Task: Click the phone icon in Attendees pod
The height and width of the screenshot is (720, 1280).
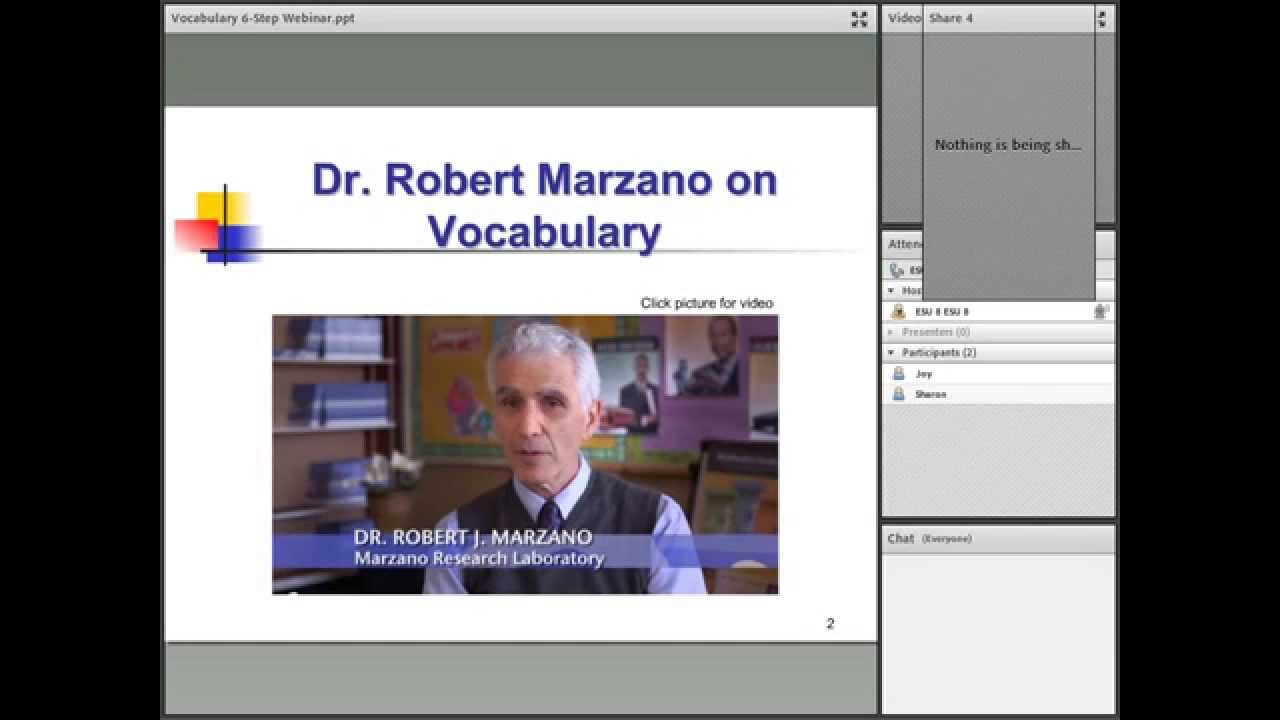Action: [x=897, y=270]
